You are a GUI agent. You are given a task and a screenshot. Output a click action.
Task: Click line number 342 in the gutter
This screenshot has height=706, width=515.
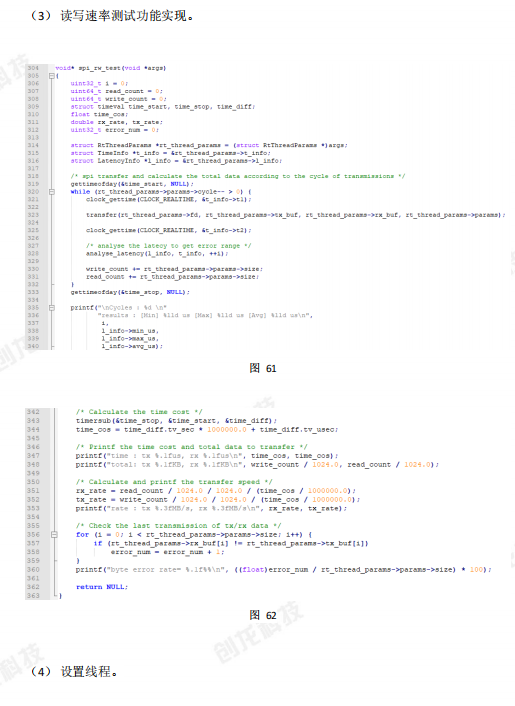pos(33,412)
